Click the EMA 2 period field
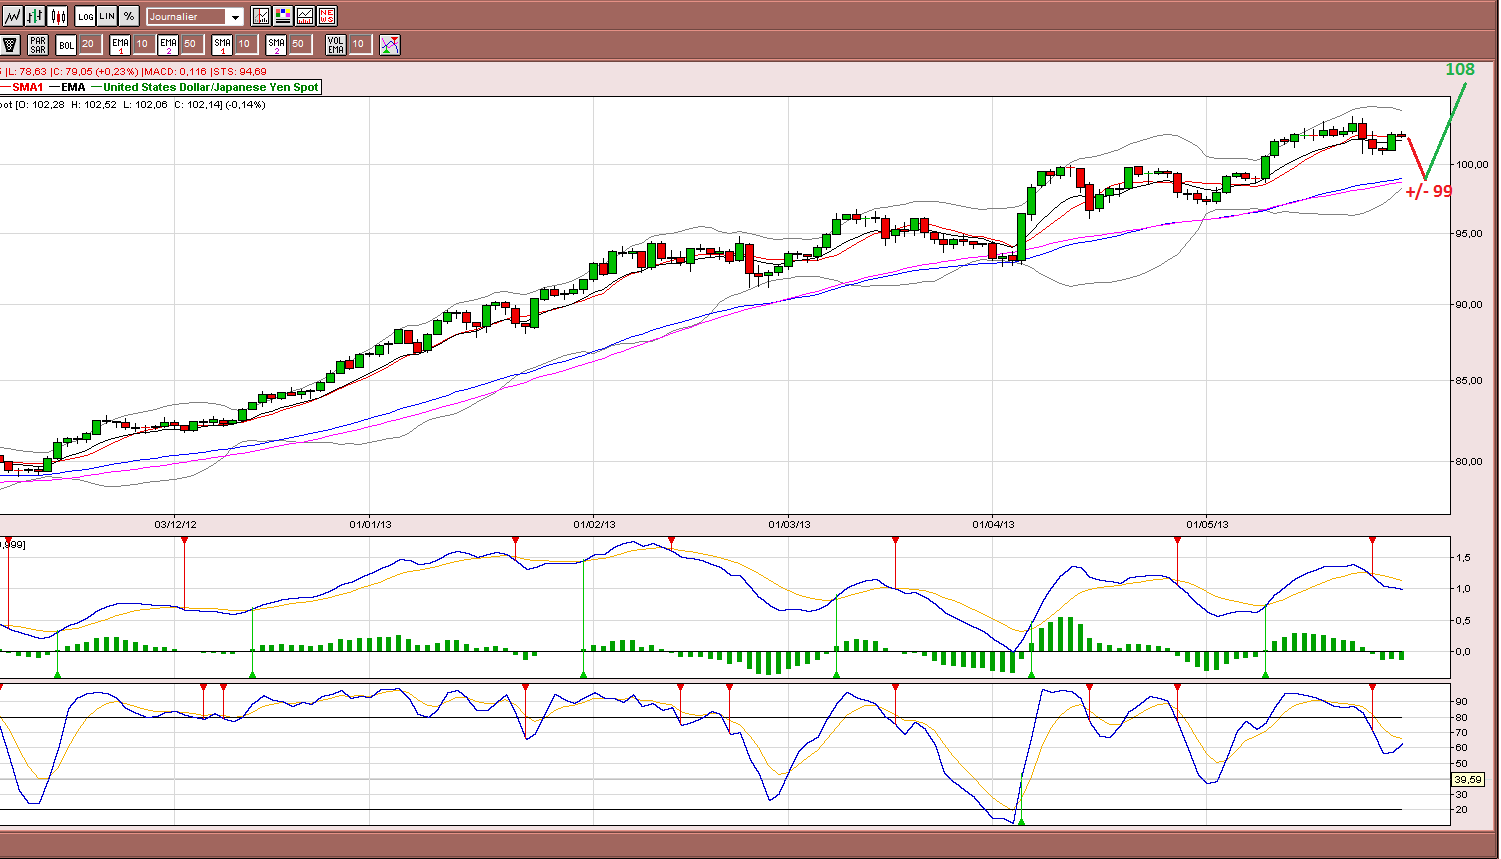Viewport: 1501px width, 859px height. point(192,44)
